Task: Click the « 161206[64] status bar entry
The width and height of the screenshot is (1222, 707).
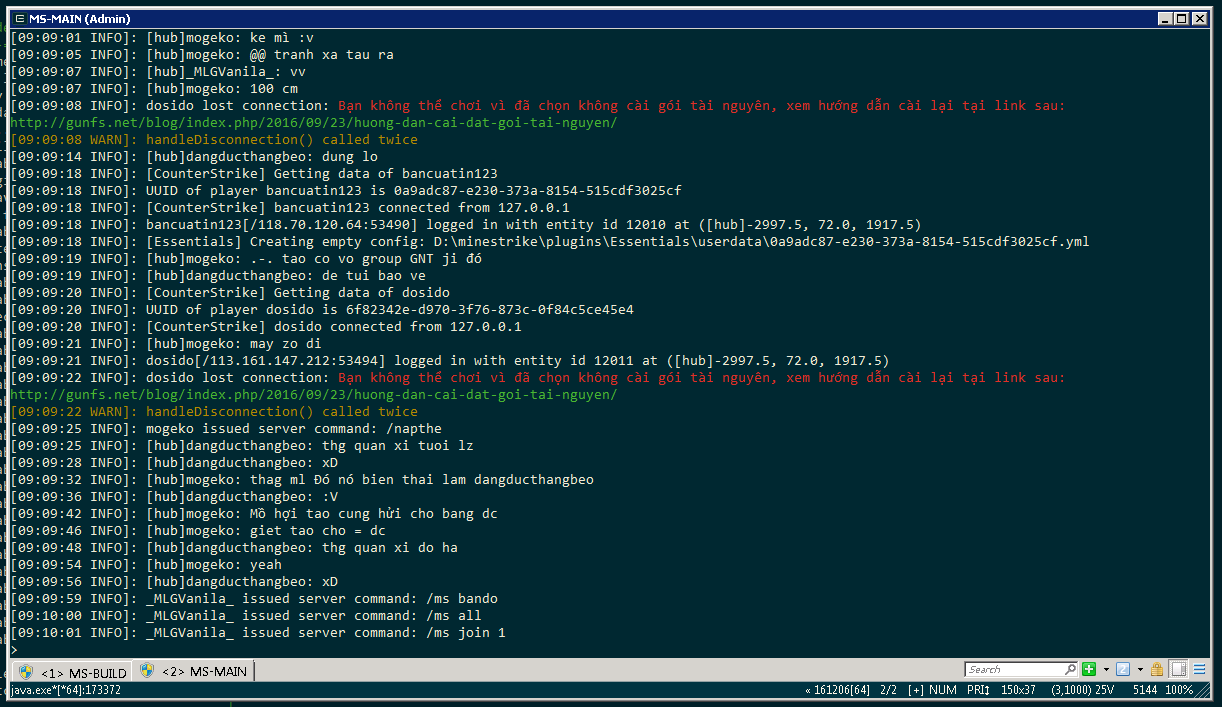Action: 837,690
